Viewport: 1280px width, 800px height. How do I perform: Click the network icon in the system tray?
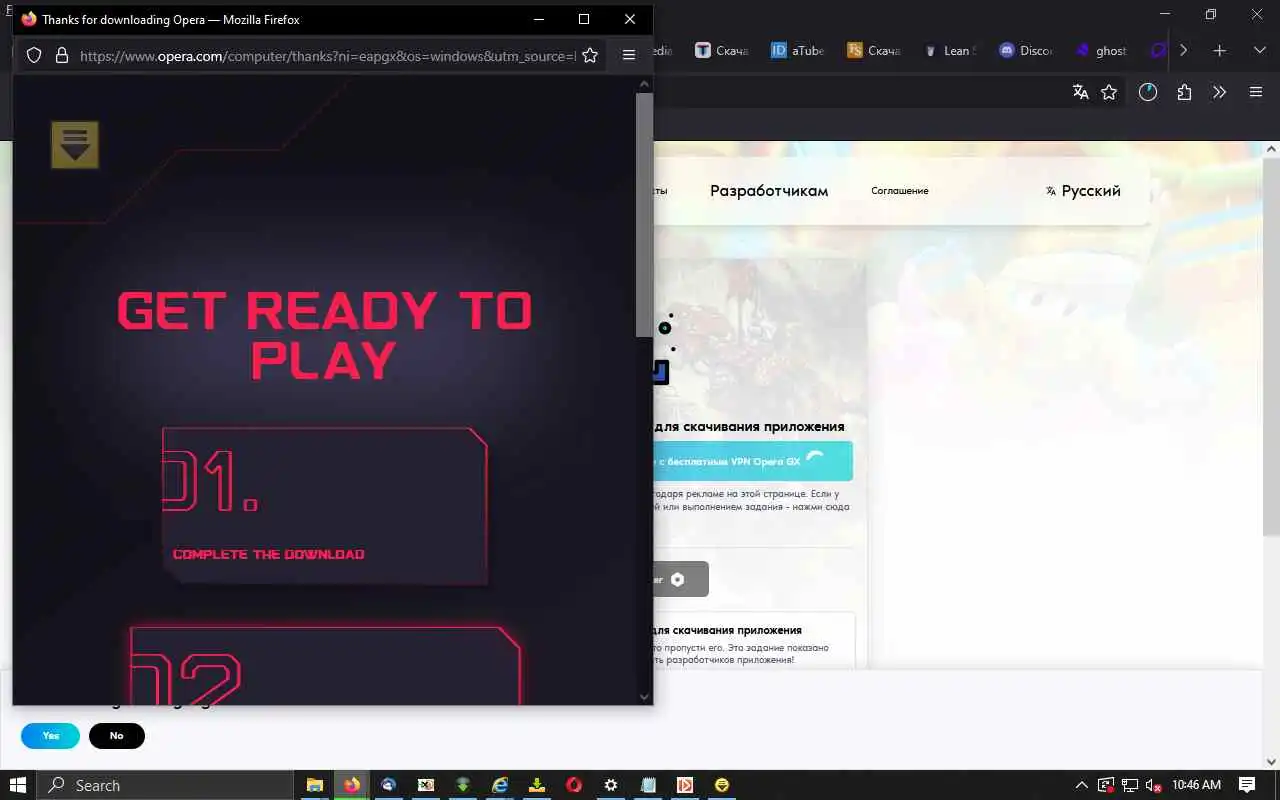coord(1130,785)
